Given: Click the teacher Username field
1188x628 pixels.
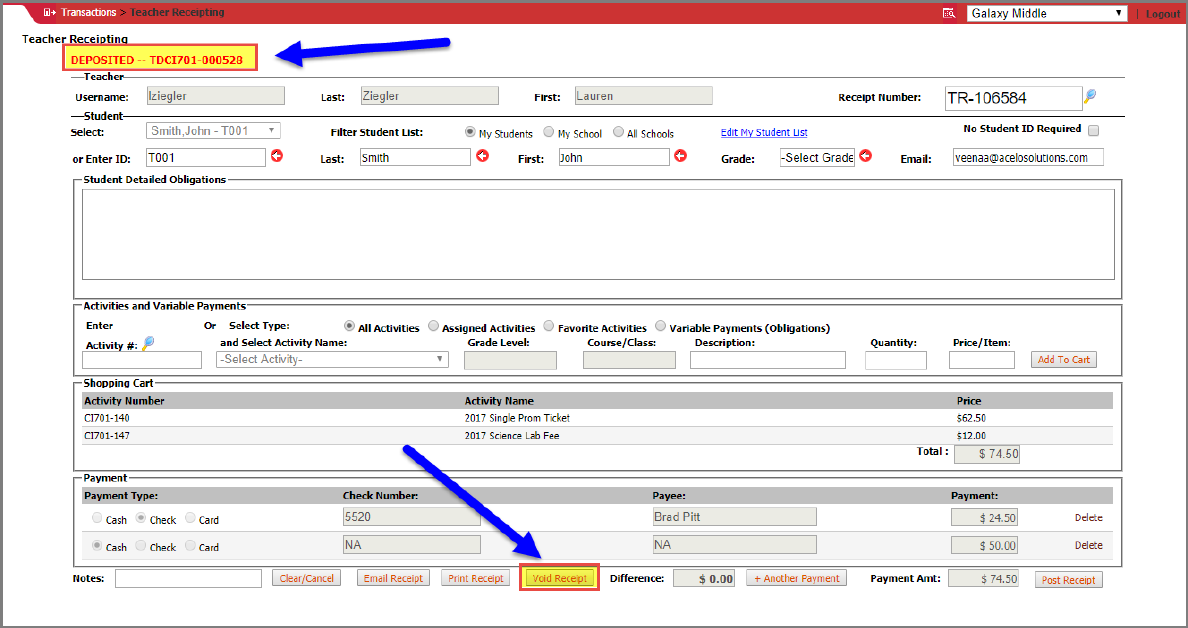Looking at the screenshot, I should (215, 95).
